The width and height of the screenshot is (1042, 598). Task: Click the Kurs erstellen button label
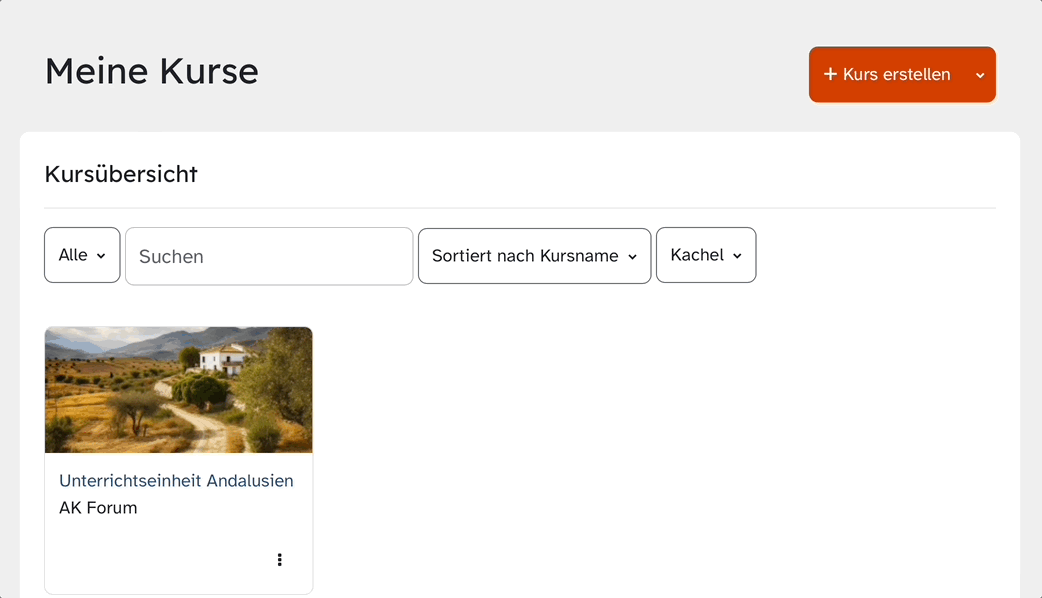pos(896,74)
